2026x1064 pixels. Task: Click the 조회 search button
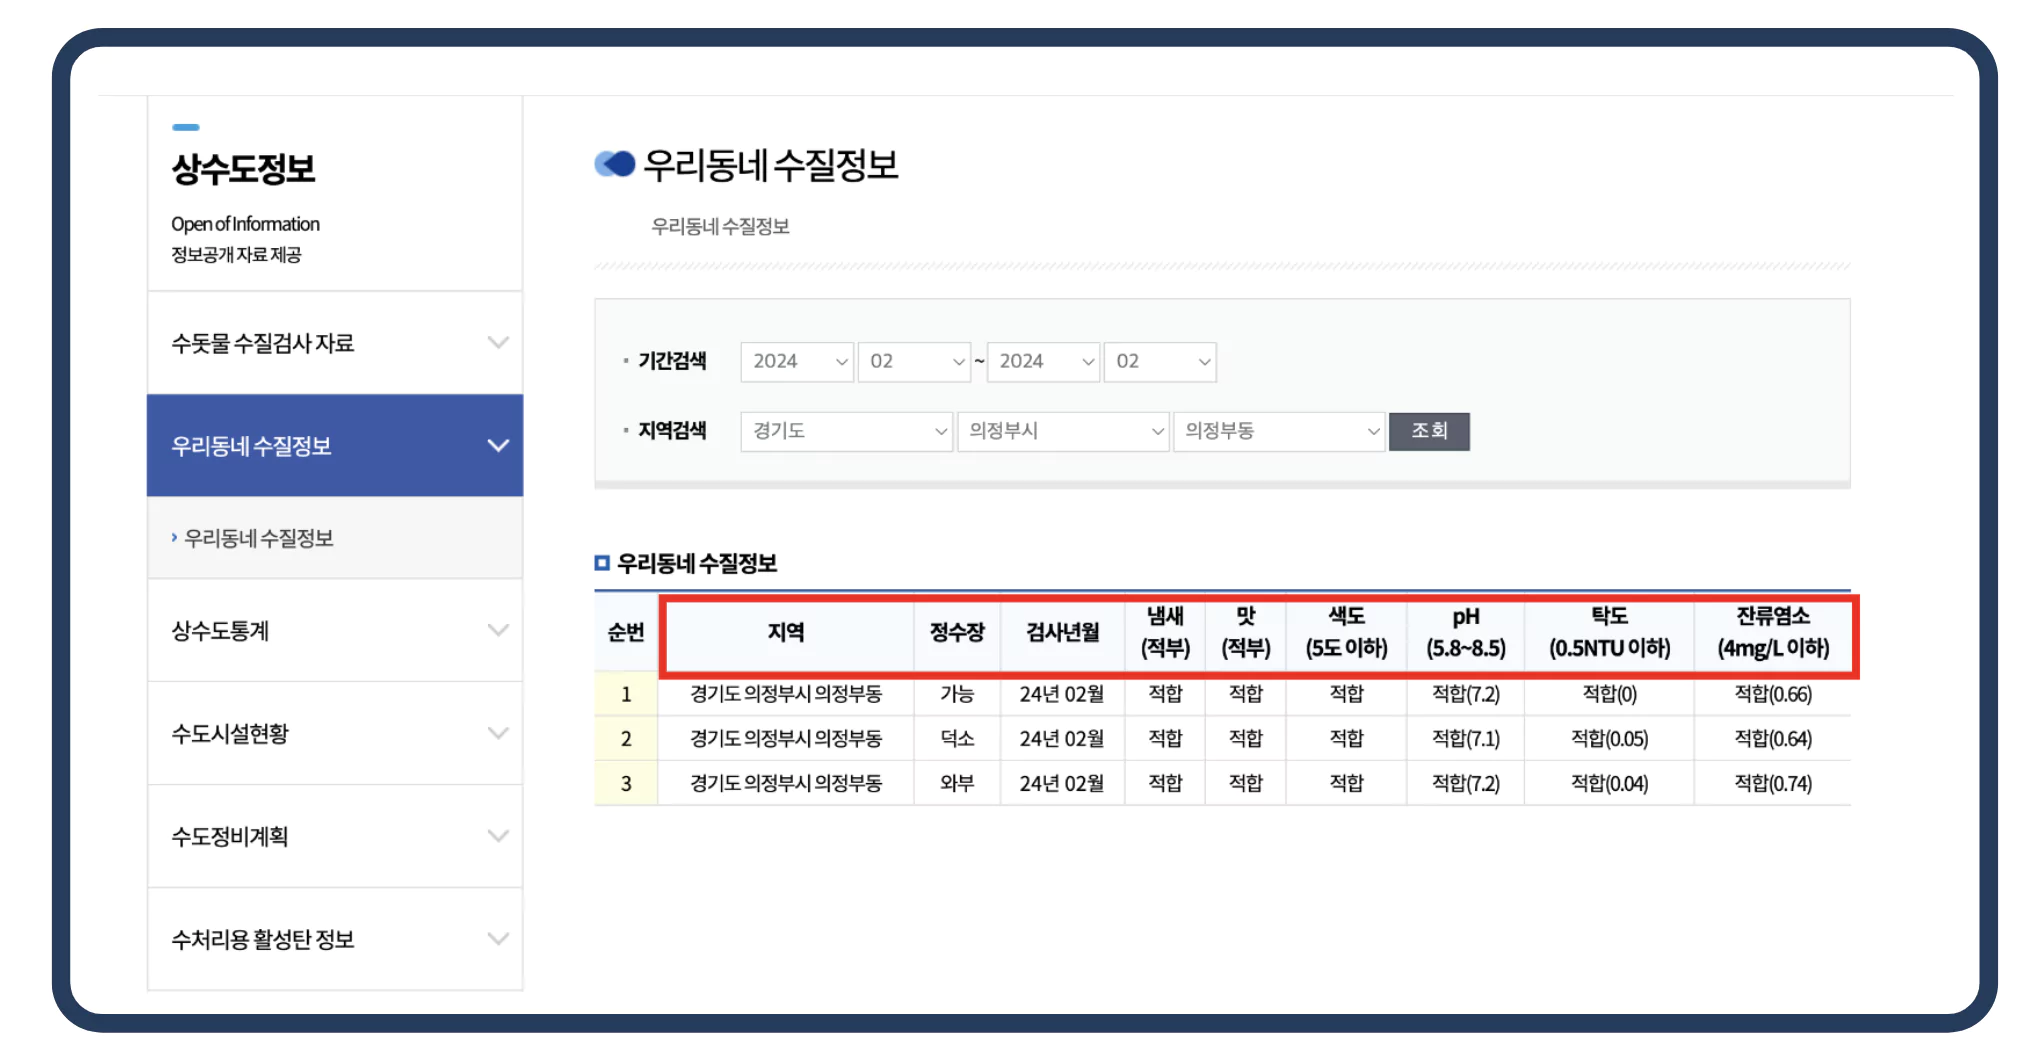click(x=1429, y=431)
